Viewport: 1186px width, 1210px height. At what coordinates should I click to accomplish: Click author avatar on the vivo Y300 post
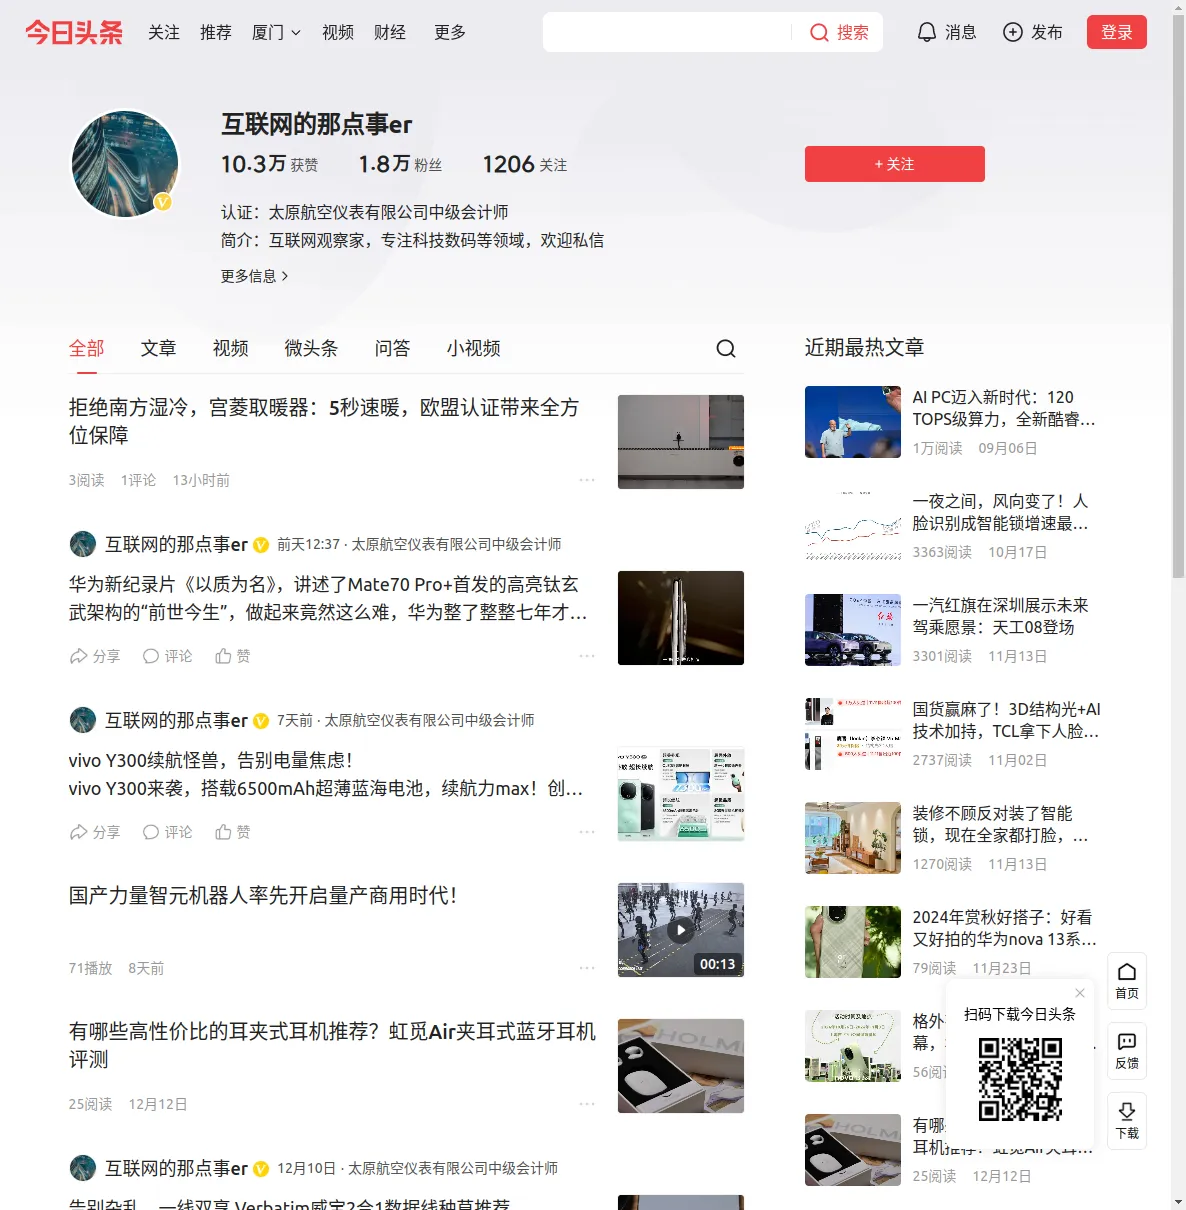point(82,720)
